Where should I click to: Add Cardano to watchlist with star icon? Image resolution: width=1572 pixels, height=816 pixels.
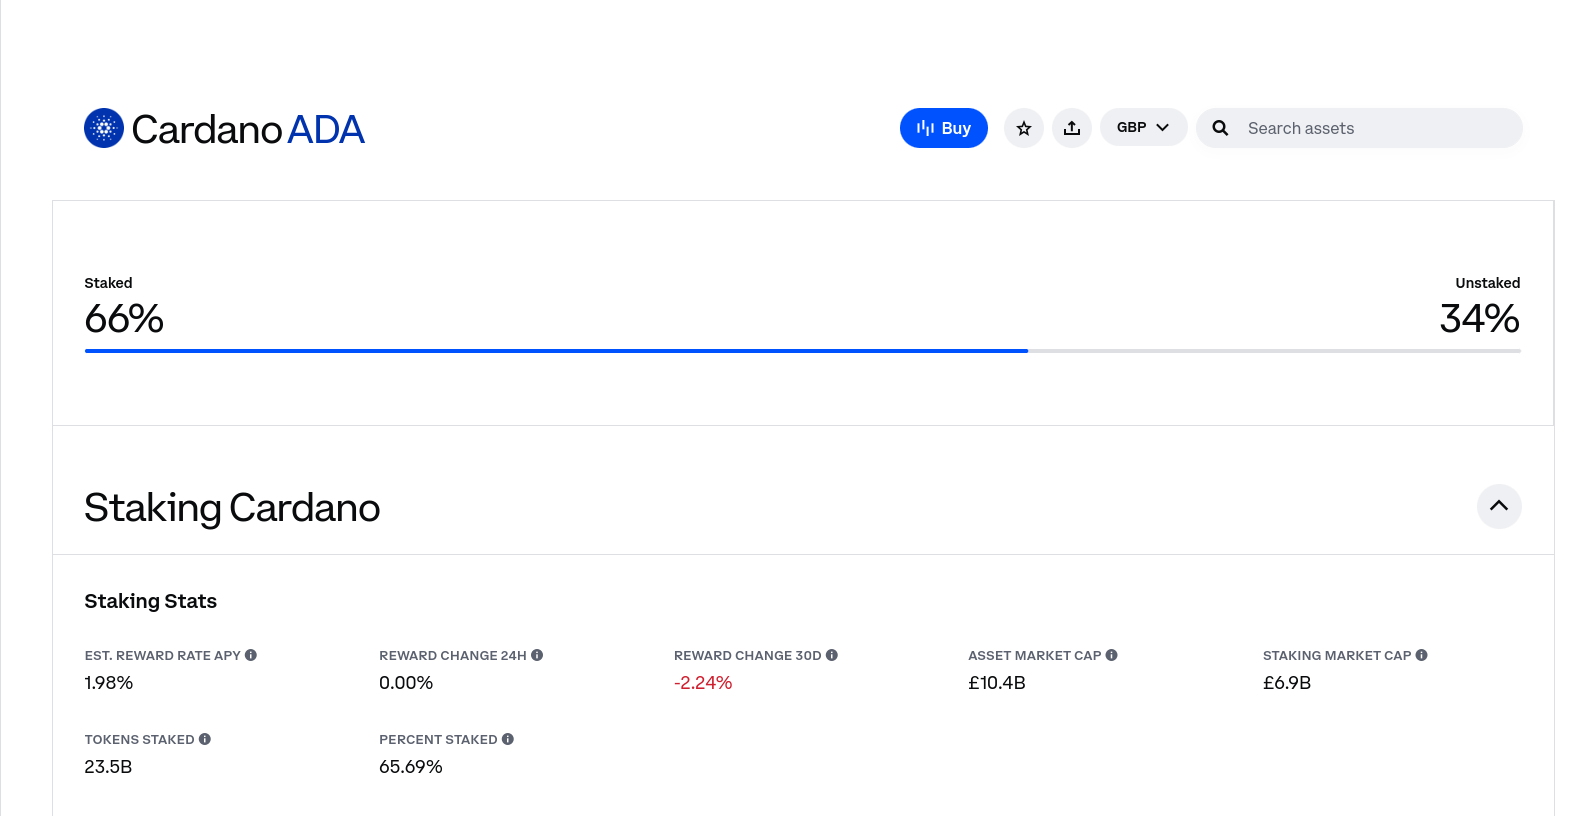point(1023,128)
